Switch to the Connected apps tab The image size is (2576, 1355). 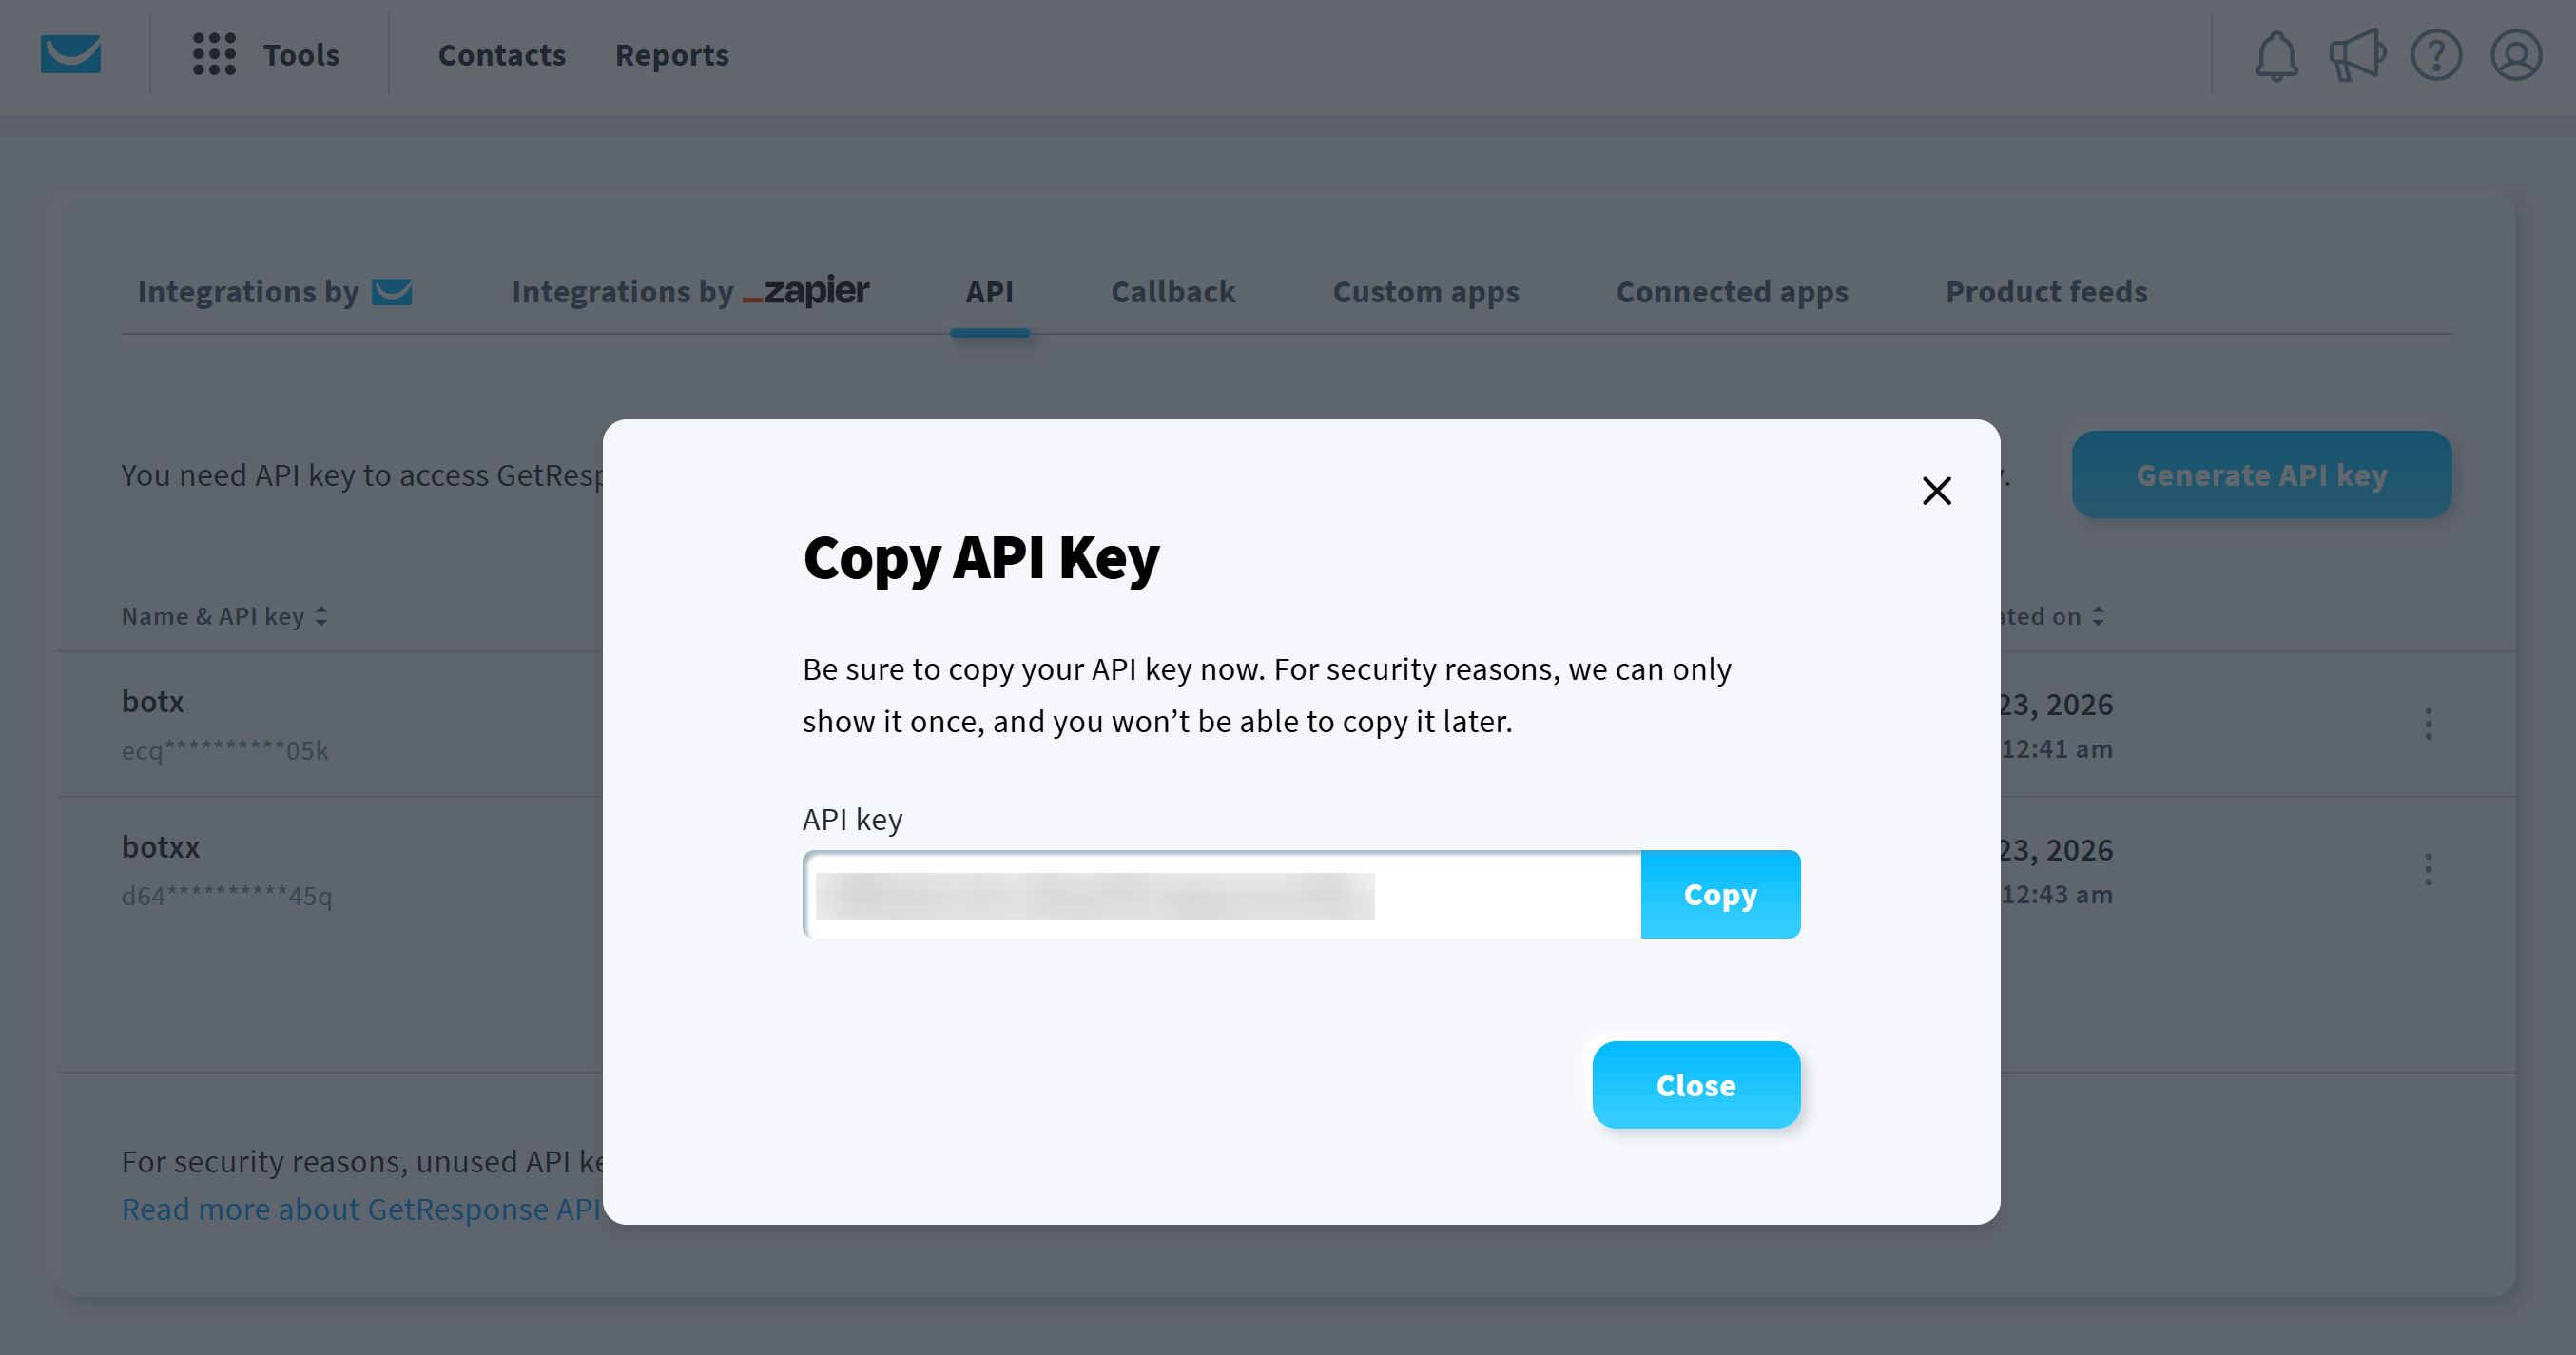1732,292
